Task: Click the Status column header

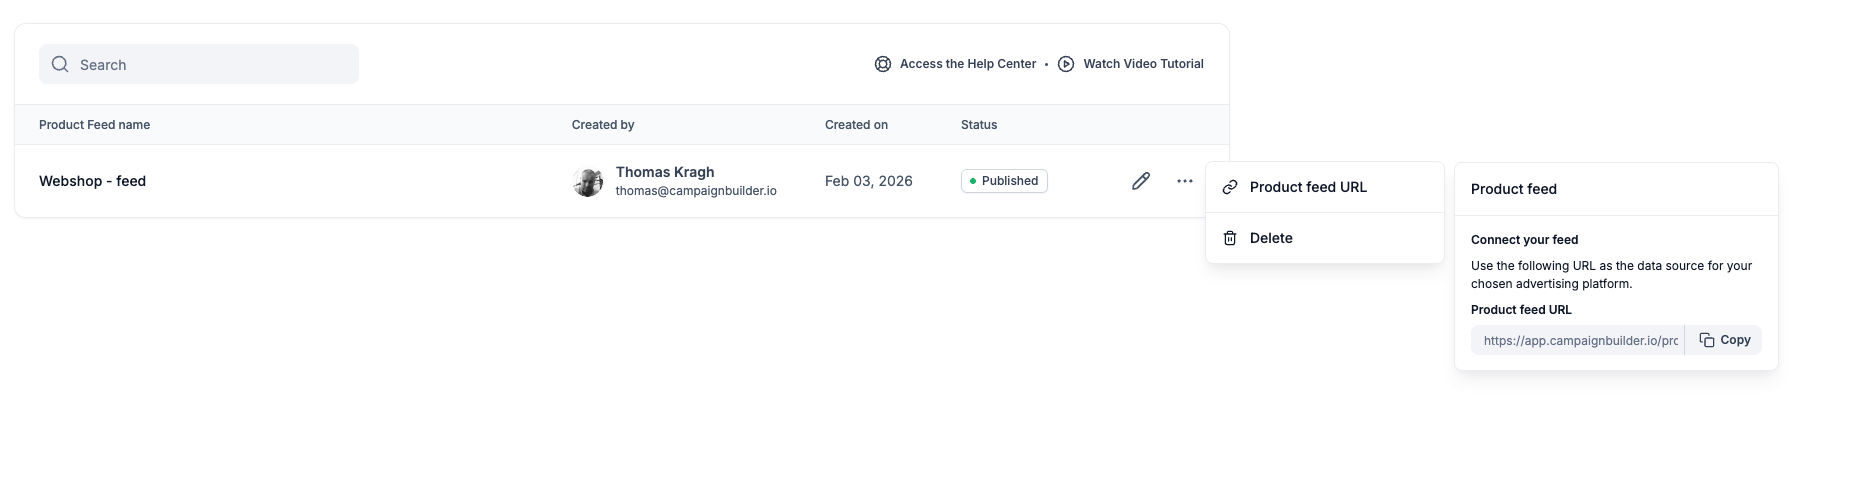Action: coord(979,125)
